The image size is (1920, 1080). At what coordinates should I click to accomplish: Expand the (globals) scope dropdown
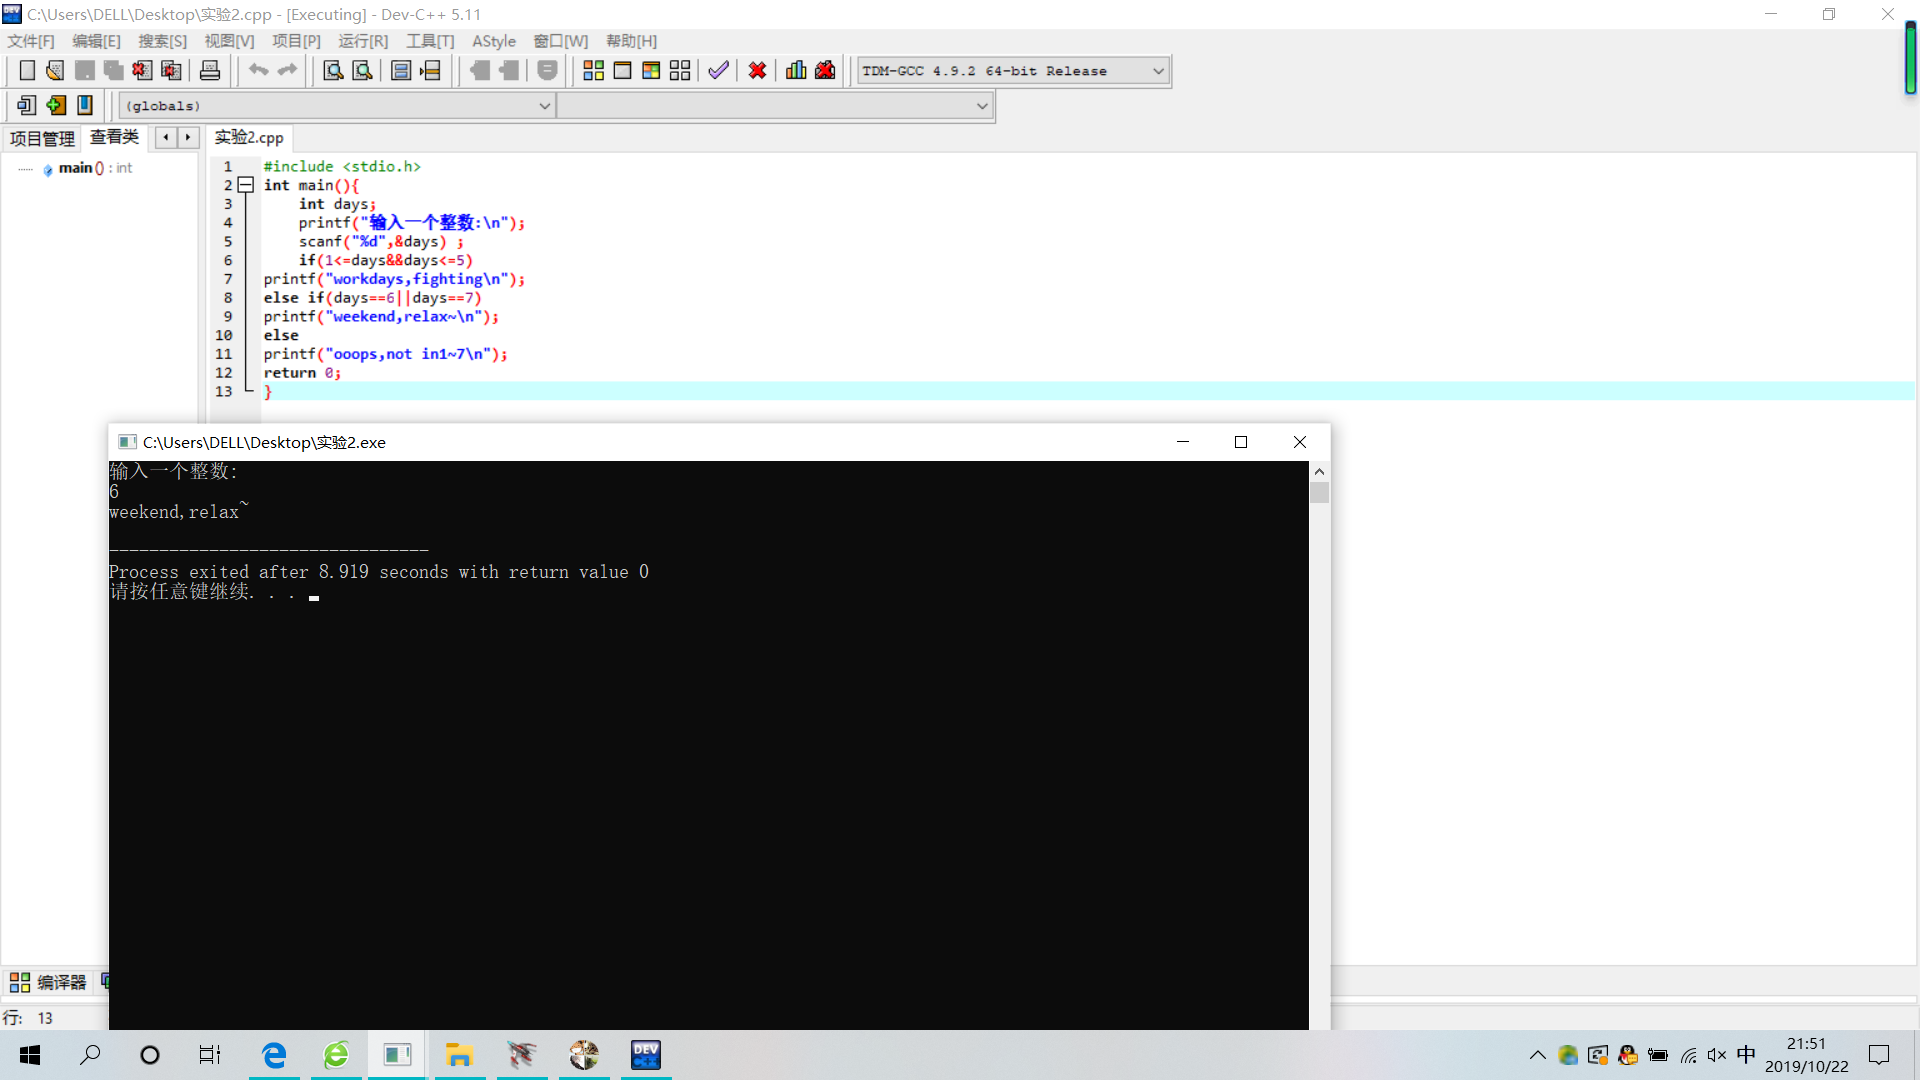(x=545, y=106)
